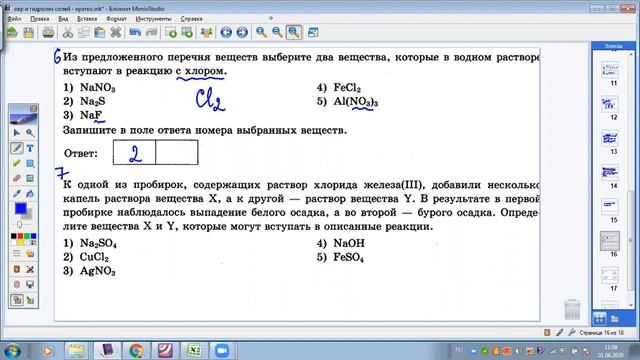Open the current blue outline color swatch
This screenshot has height=360, width=640.
click(20, 209)
